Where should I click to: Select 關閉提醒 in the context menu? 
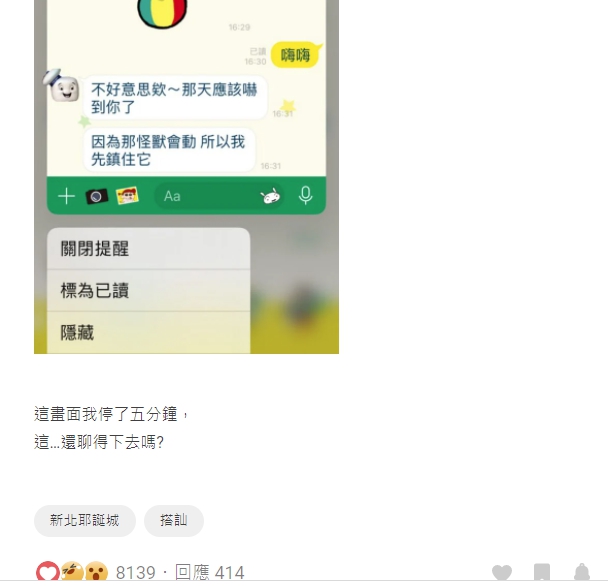click(149, 249)
